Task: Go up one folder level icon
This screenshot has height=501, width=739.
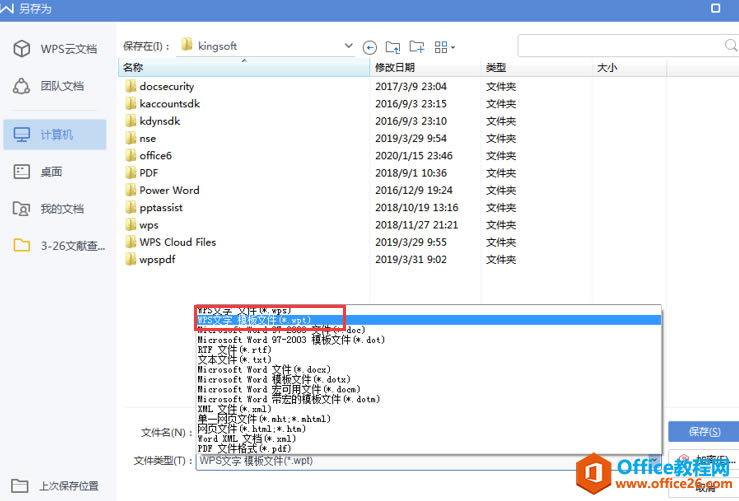Action: coord(393,47)
